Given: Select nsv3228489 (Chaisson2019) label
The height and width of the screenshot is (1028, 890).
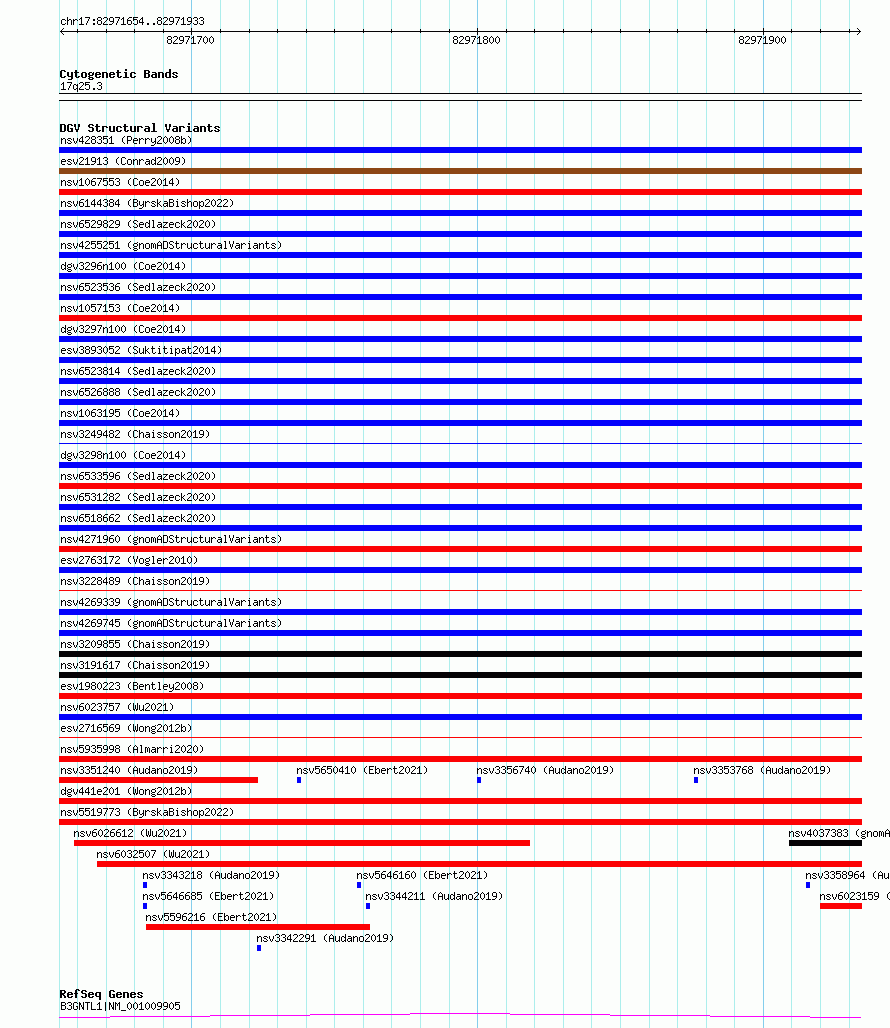Looking at the screenshot, I should [x=135, y=581].
